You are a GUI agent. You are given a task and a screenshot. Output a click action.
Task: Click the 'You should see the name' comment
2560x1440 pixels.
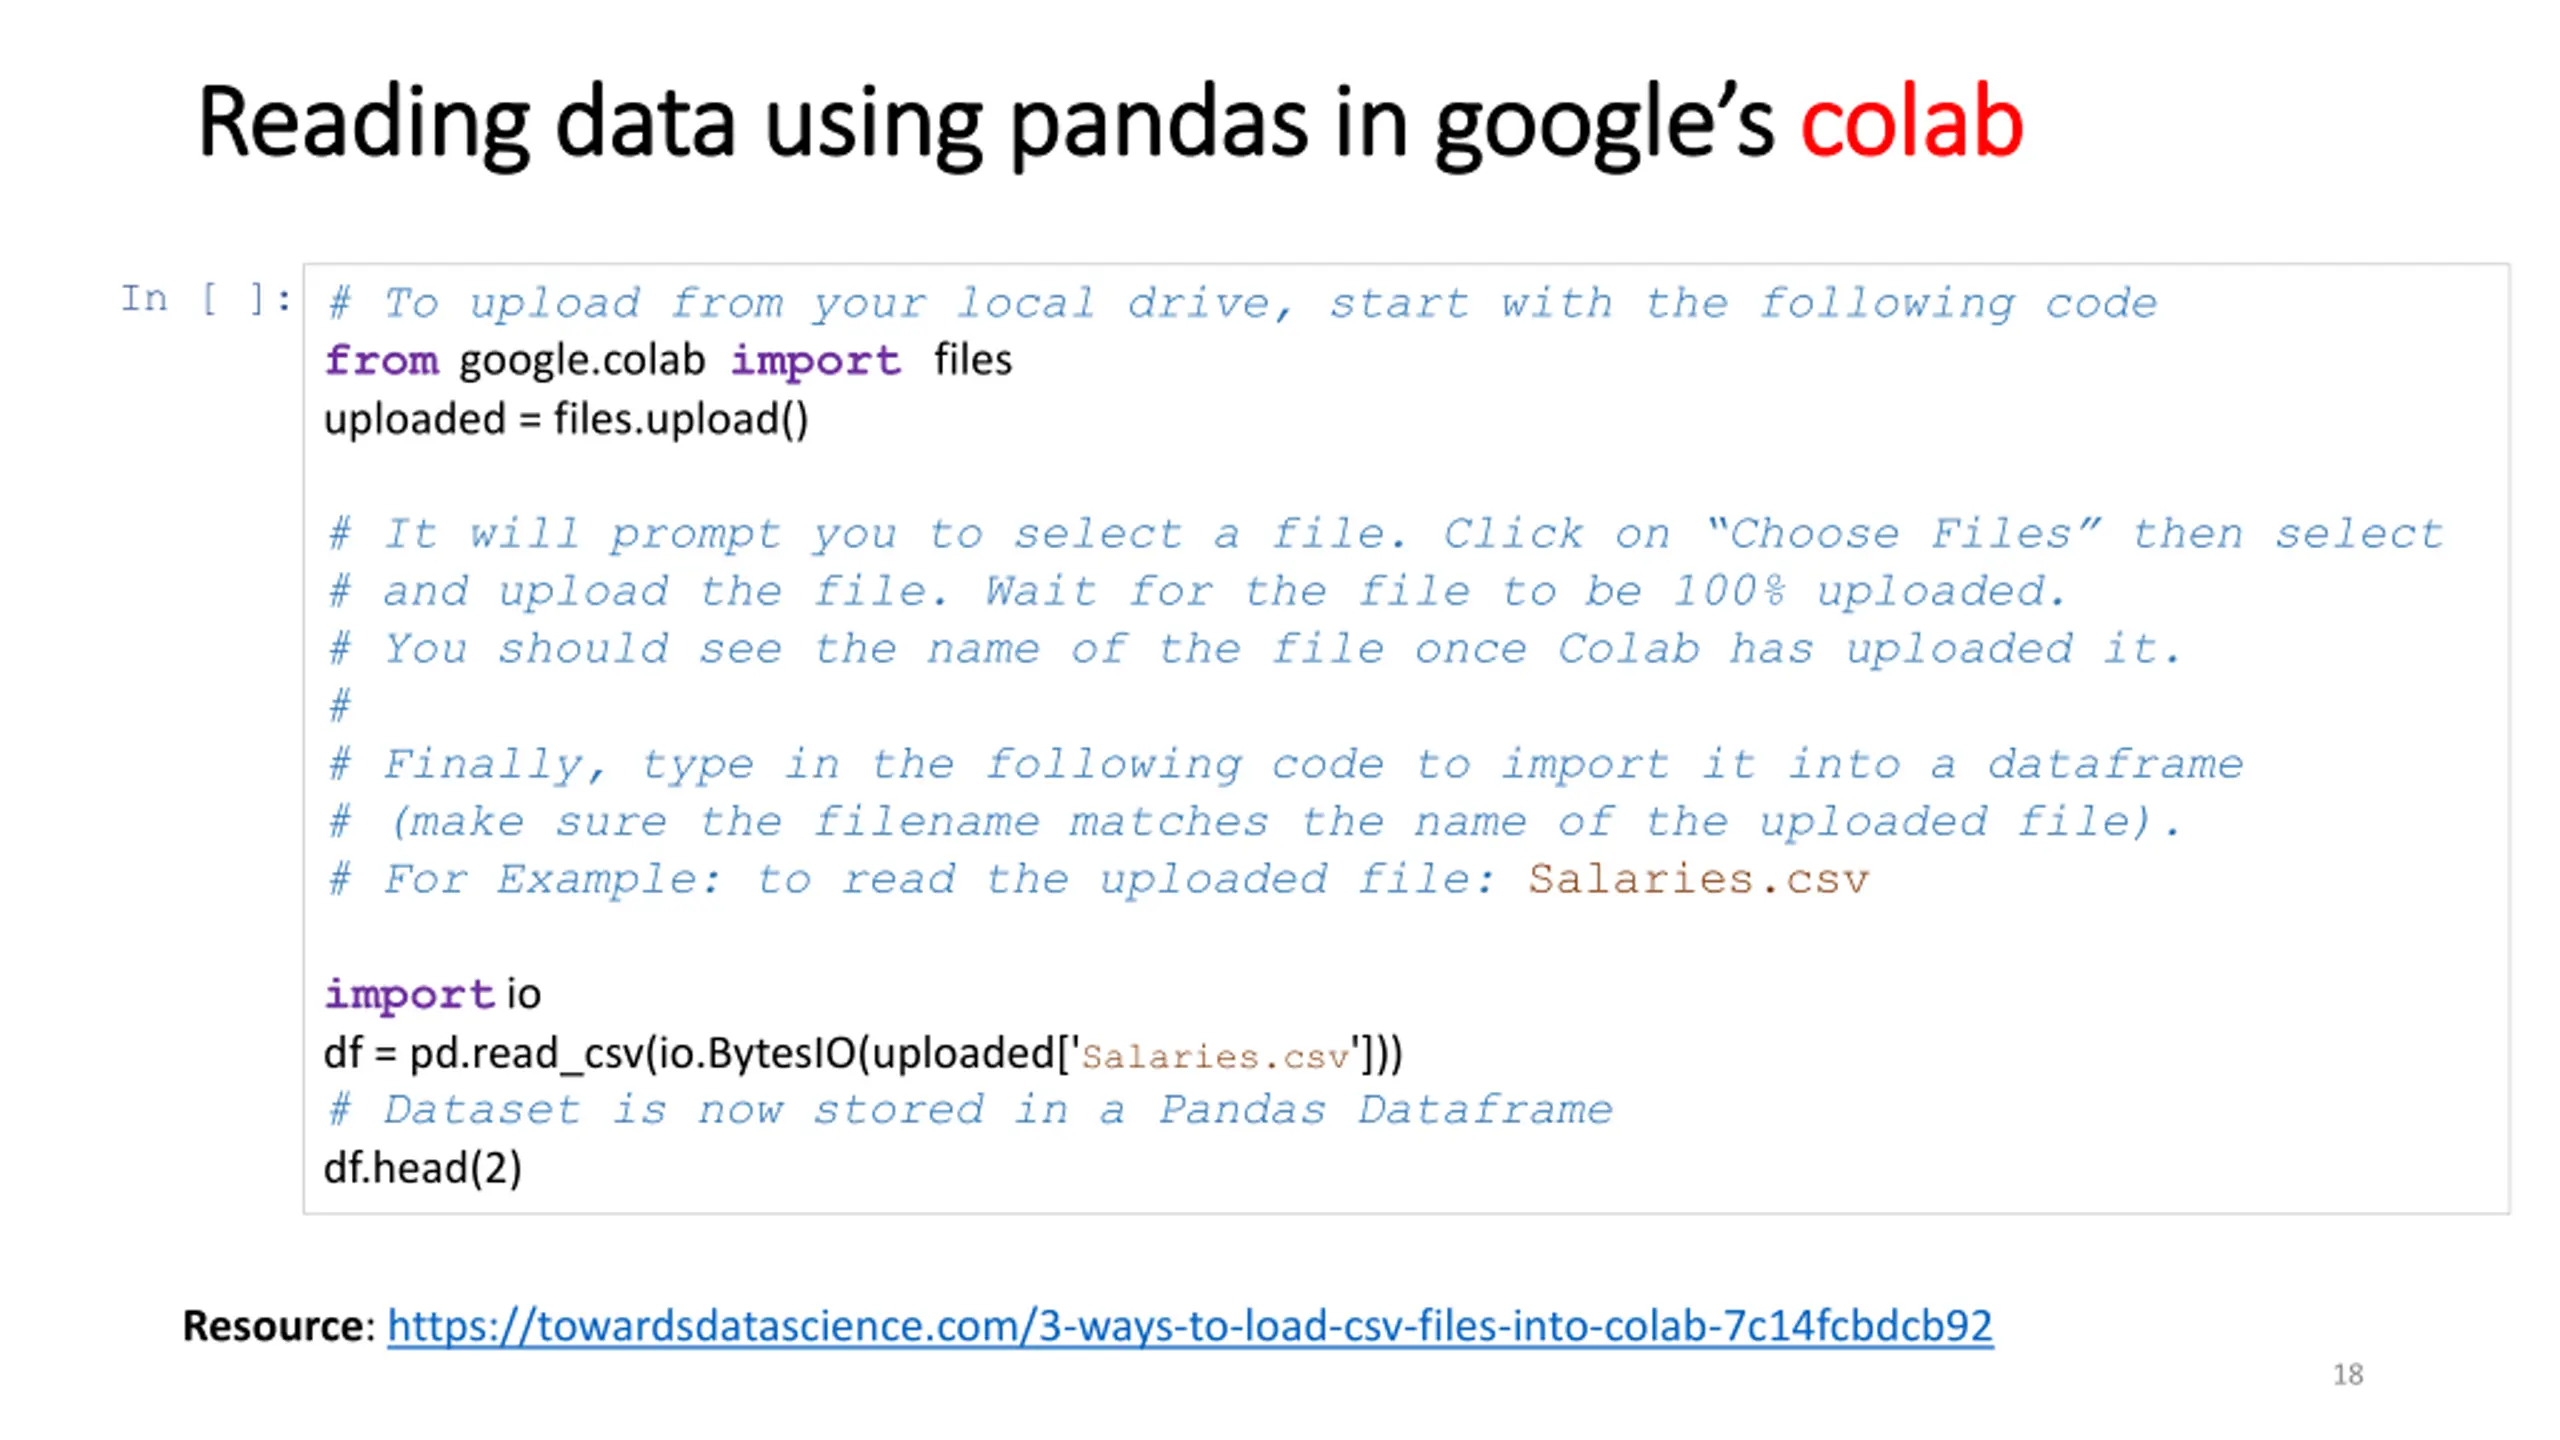tap(1254, 650)
